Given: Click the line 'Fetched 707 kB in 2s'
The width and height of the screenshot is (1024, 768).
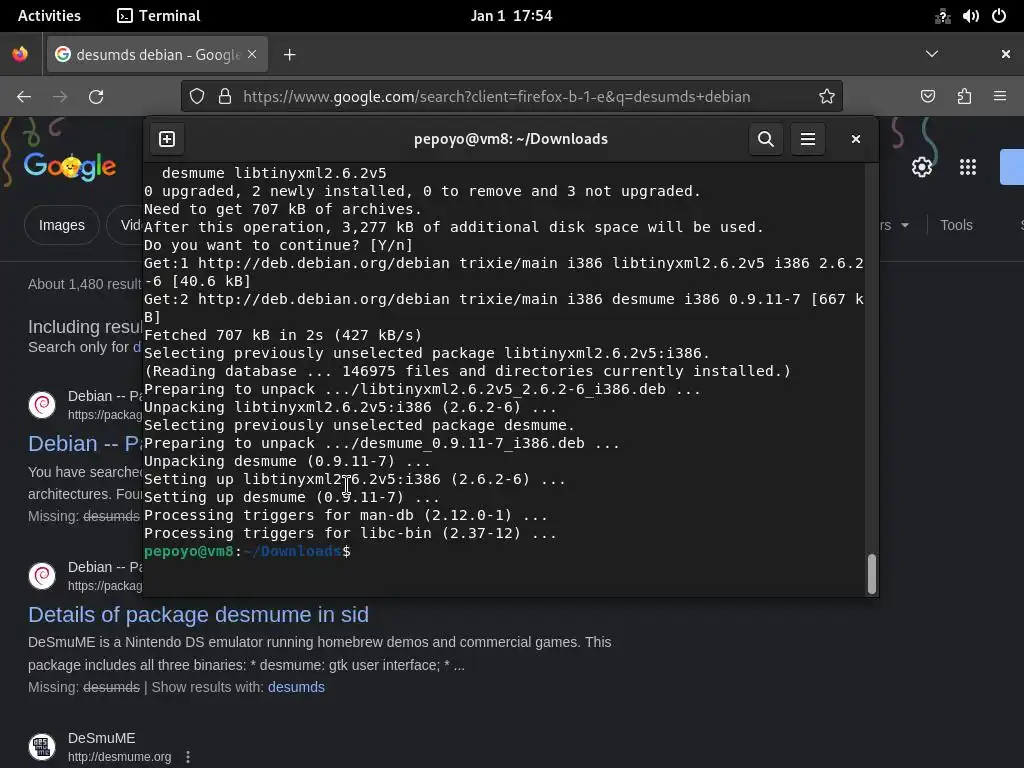Looking at the screenshot, I should pyautogui.click(x=283, y=335).
